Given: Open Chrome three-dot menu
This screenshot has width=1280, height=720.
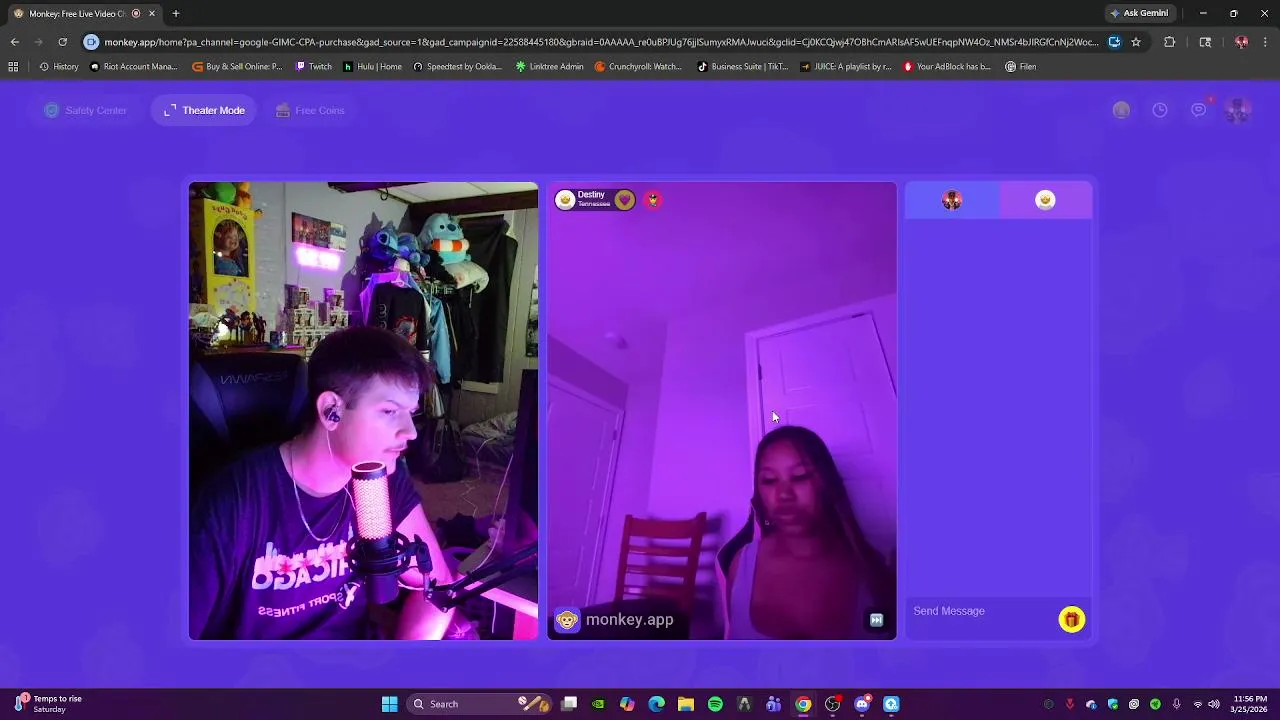Looking at the screenshot, I should pos(1266,42).
